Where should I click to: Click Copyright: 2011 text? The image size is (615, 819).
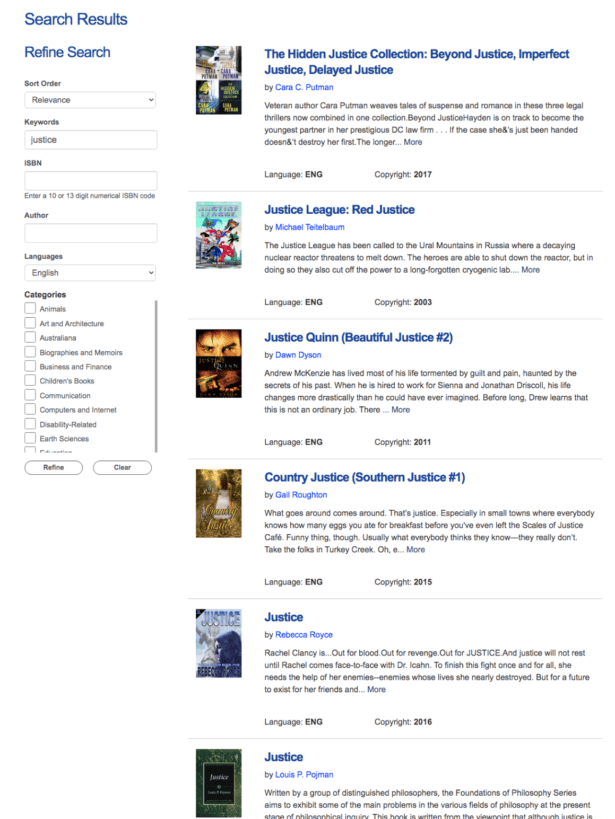(x=402, y=442)
